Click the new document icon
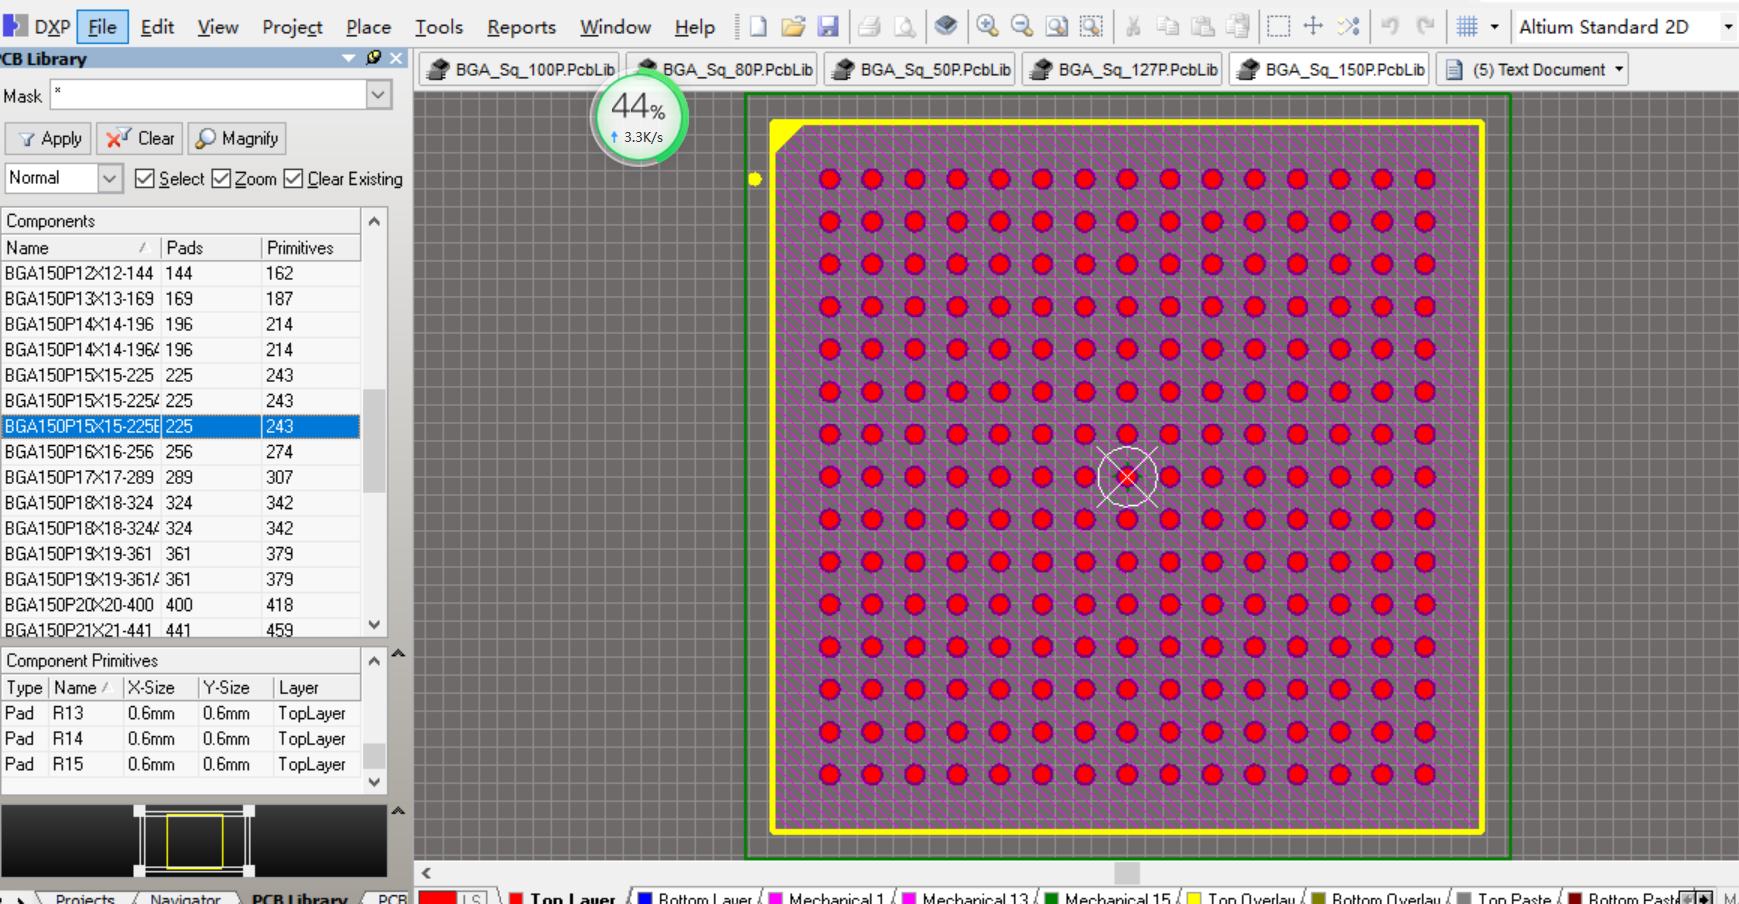This screenshot has height=904, width=1739. [758, 26]
